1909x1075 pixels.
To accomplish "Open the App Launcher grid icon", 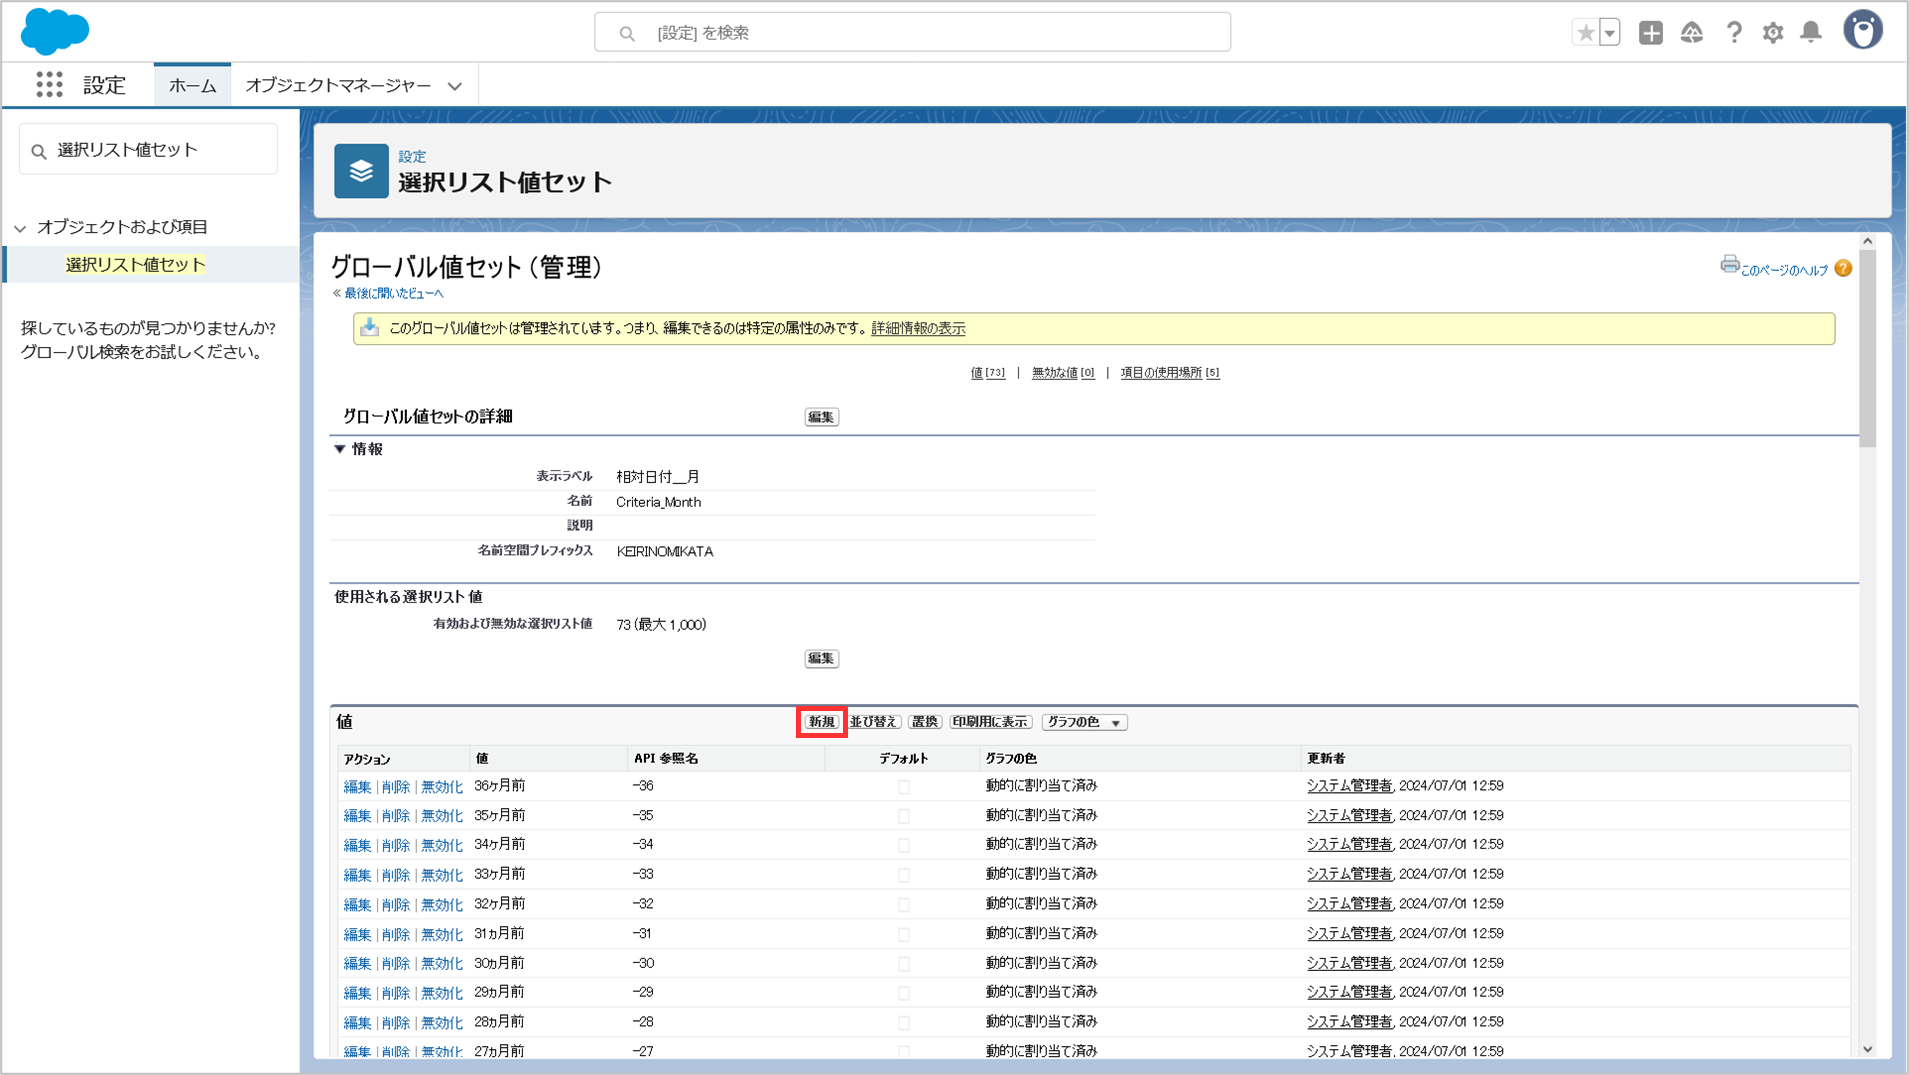I will (49, 85).
